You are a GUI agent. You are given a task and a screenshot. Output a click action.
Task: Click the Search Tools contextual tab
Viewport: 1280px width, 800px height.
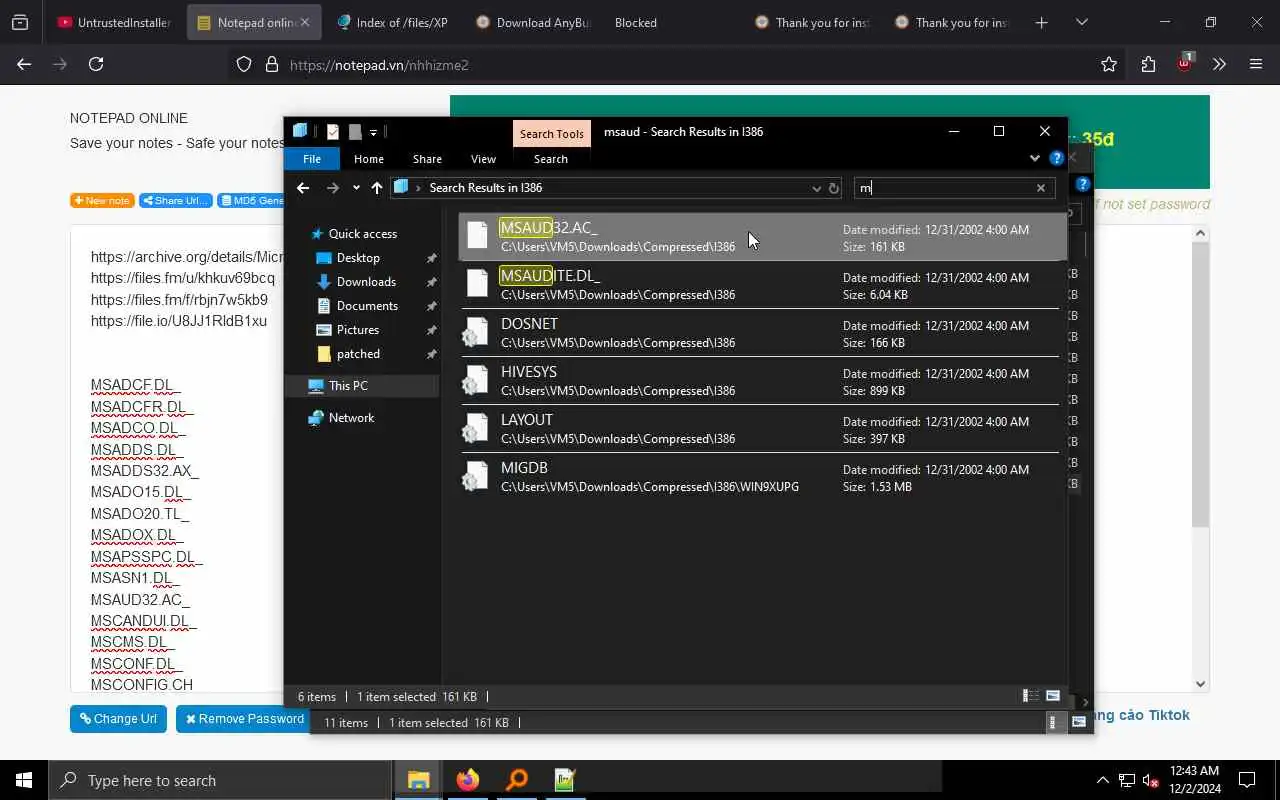[x=551, y=134]
